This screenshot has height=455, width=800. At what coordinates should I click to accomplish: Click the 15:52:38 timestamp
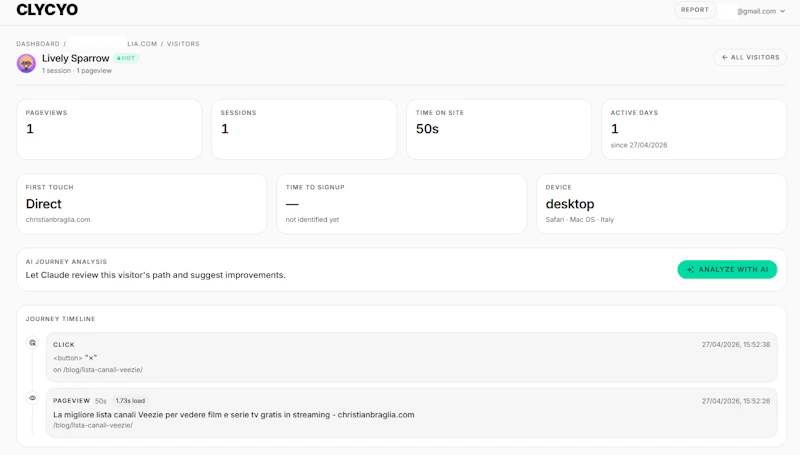pyautogui.click(x=736, y=345)
